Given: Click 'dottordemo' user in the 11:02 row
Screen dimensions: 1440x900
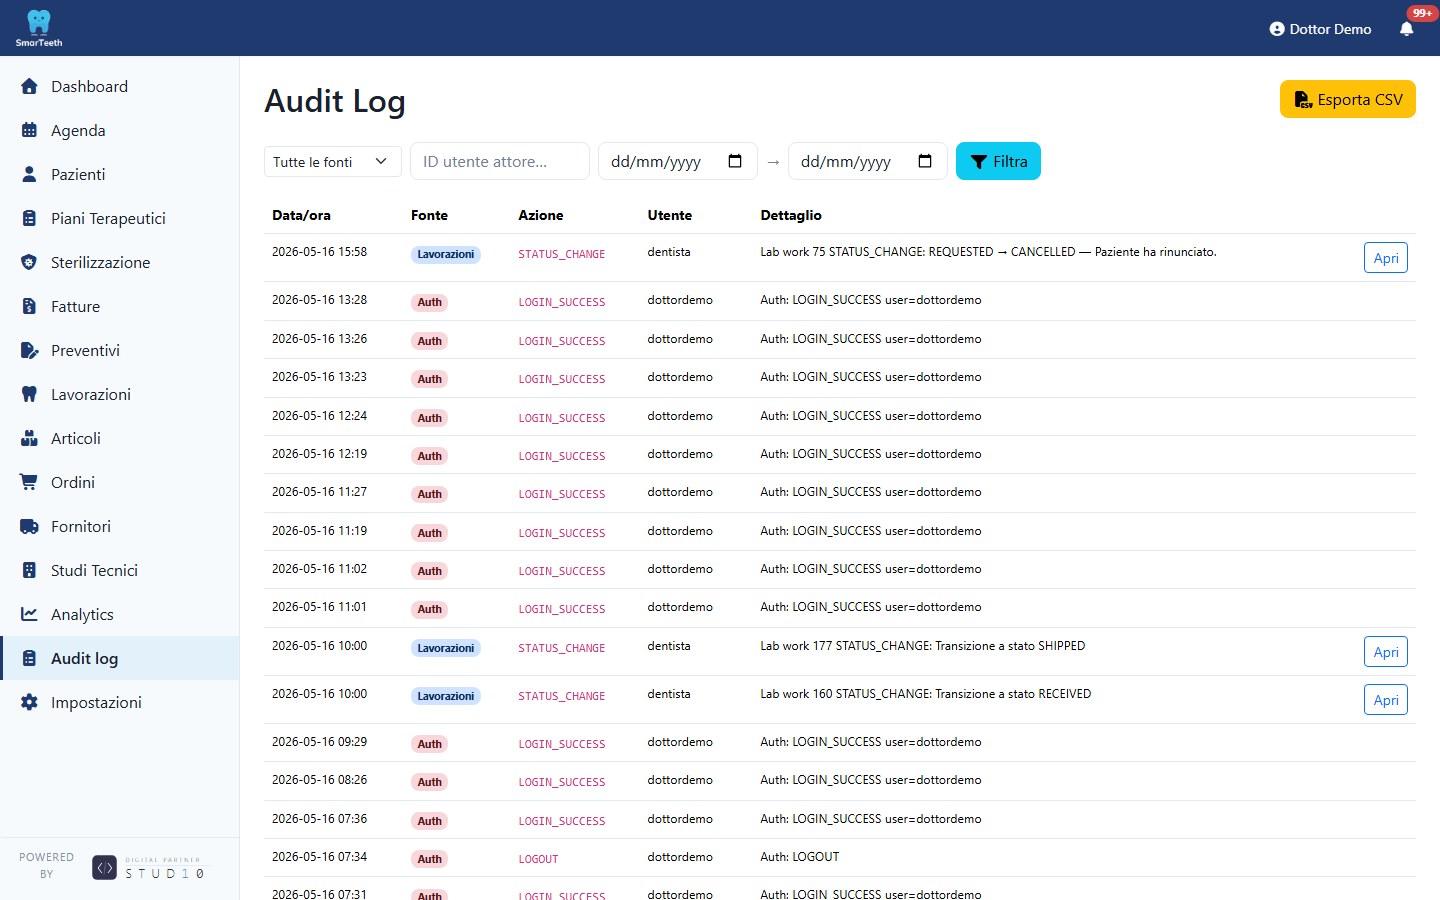Looking at the screenshot, I should pos(680,569).
